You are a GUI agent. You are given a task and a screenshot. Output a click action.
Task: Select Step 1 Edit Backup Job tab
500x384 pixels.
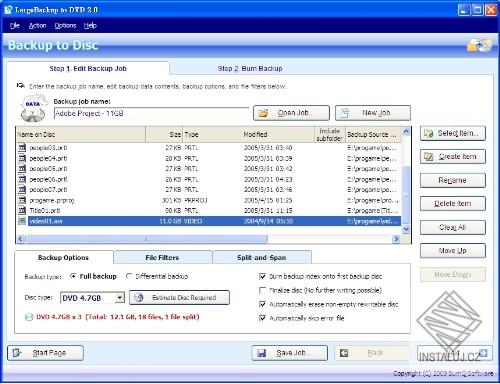coord(88,69)
